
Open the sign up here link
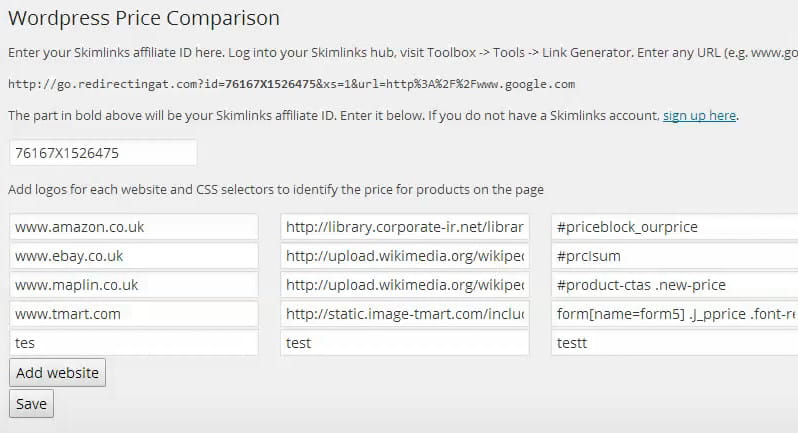(x=699, y=116)
